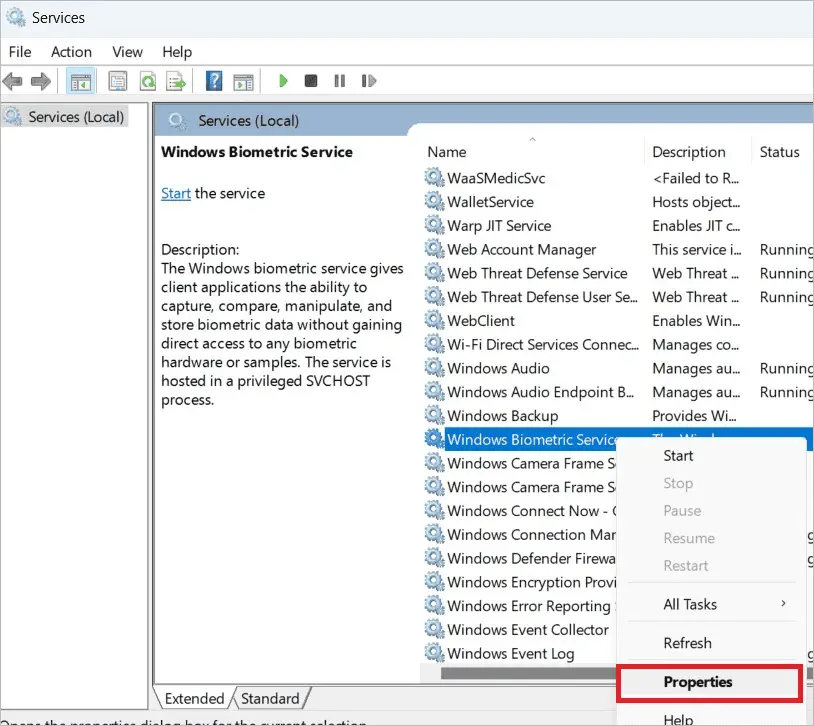The image size is (814, 726).
Task: Choose Start in the context menu
Action: click(x=677, y=455)
